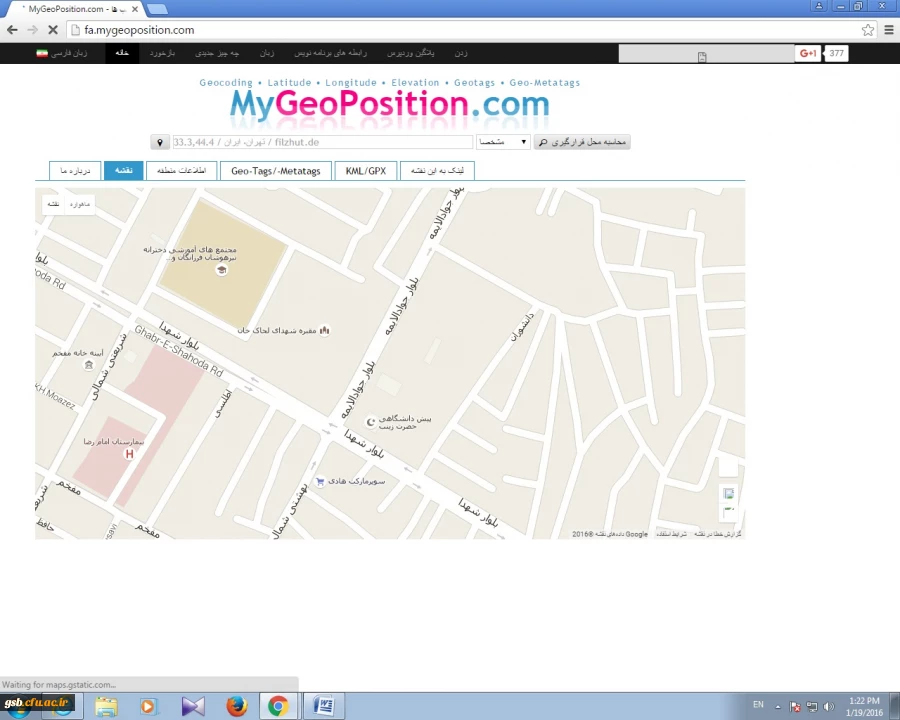Viewport: 900px width, 720px height.
Task: Click the calculate geolocation button (محاسبه محل قرارگیری)
Action: pos(582,143)
